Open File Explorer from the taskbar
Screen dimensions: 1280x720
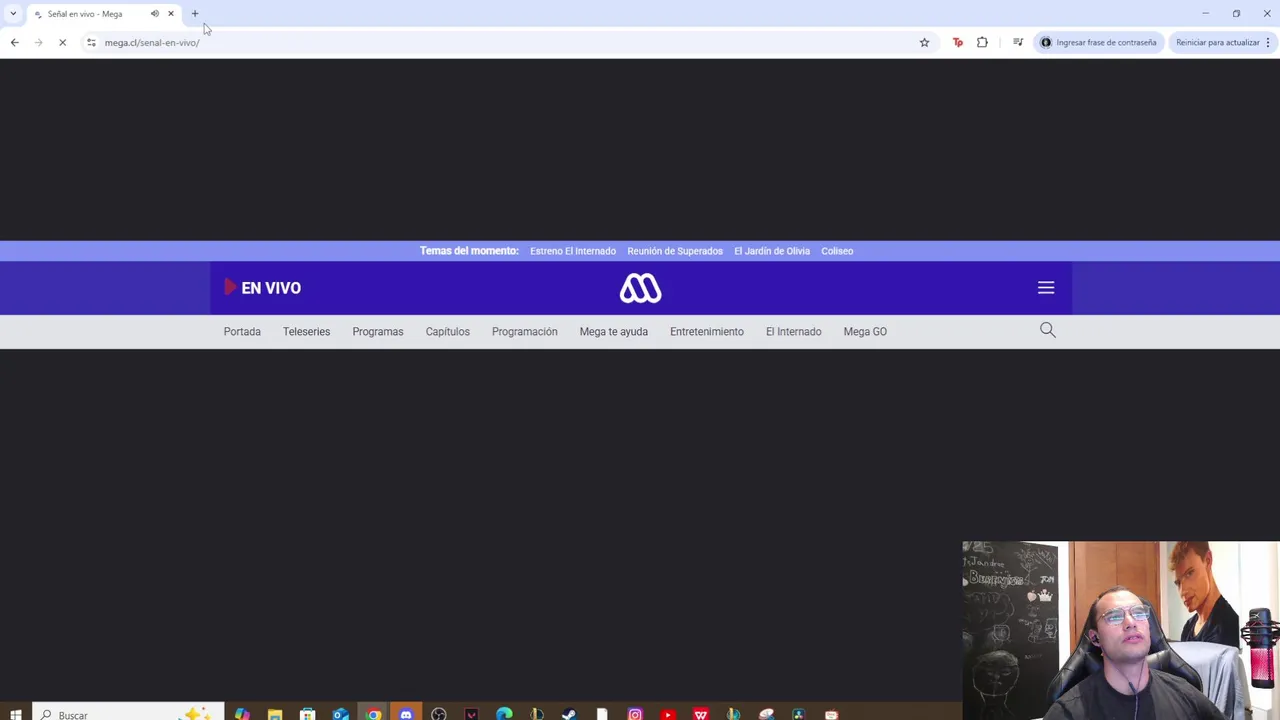coord(274,714)
